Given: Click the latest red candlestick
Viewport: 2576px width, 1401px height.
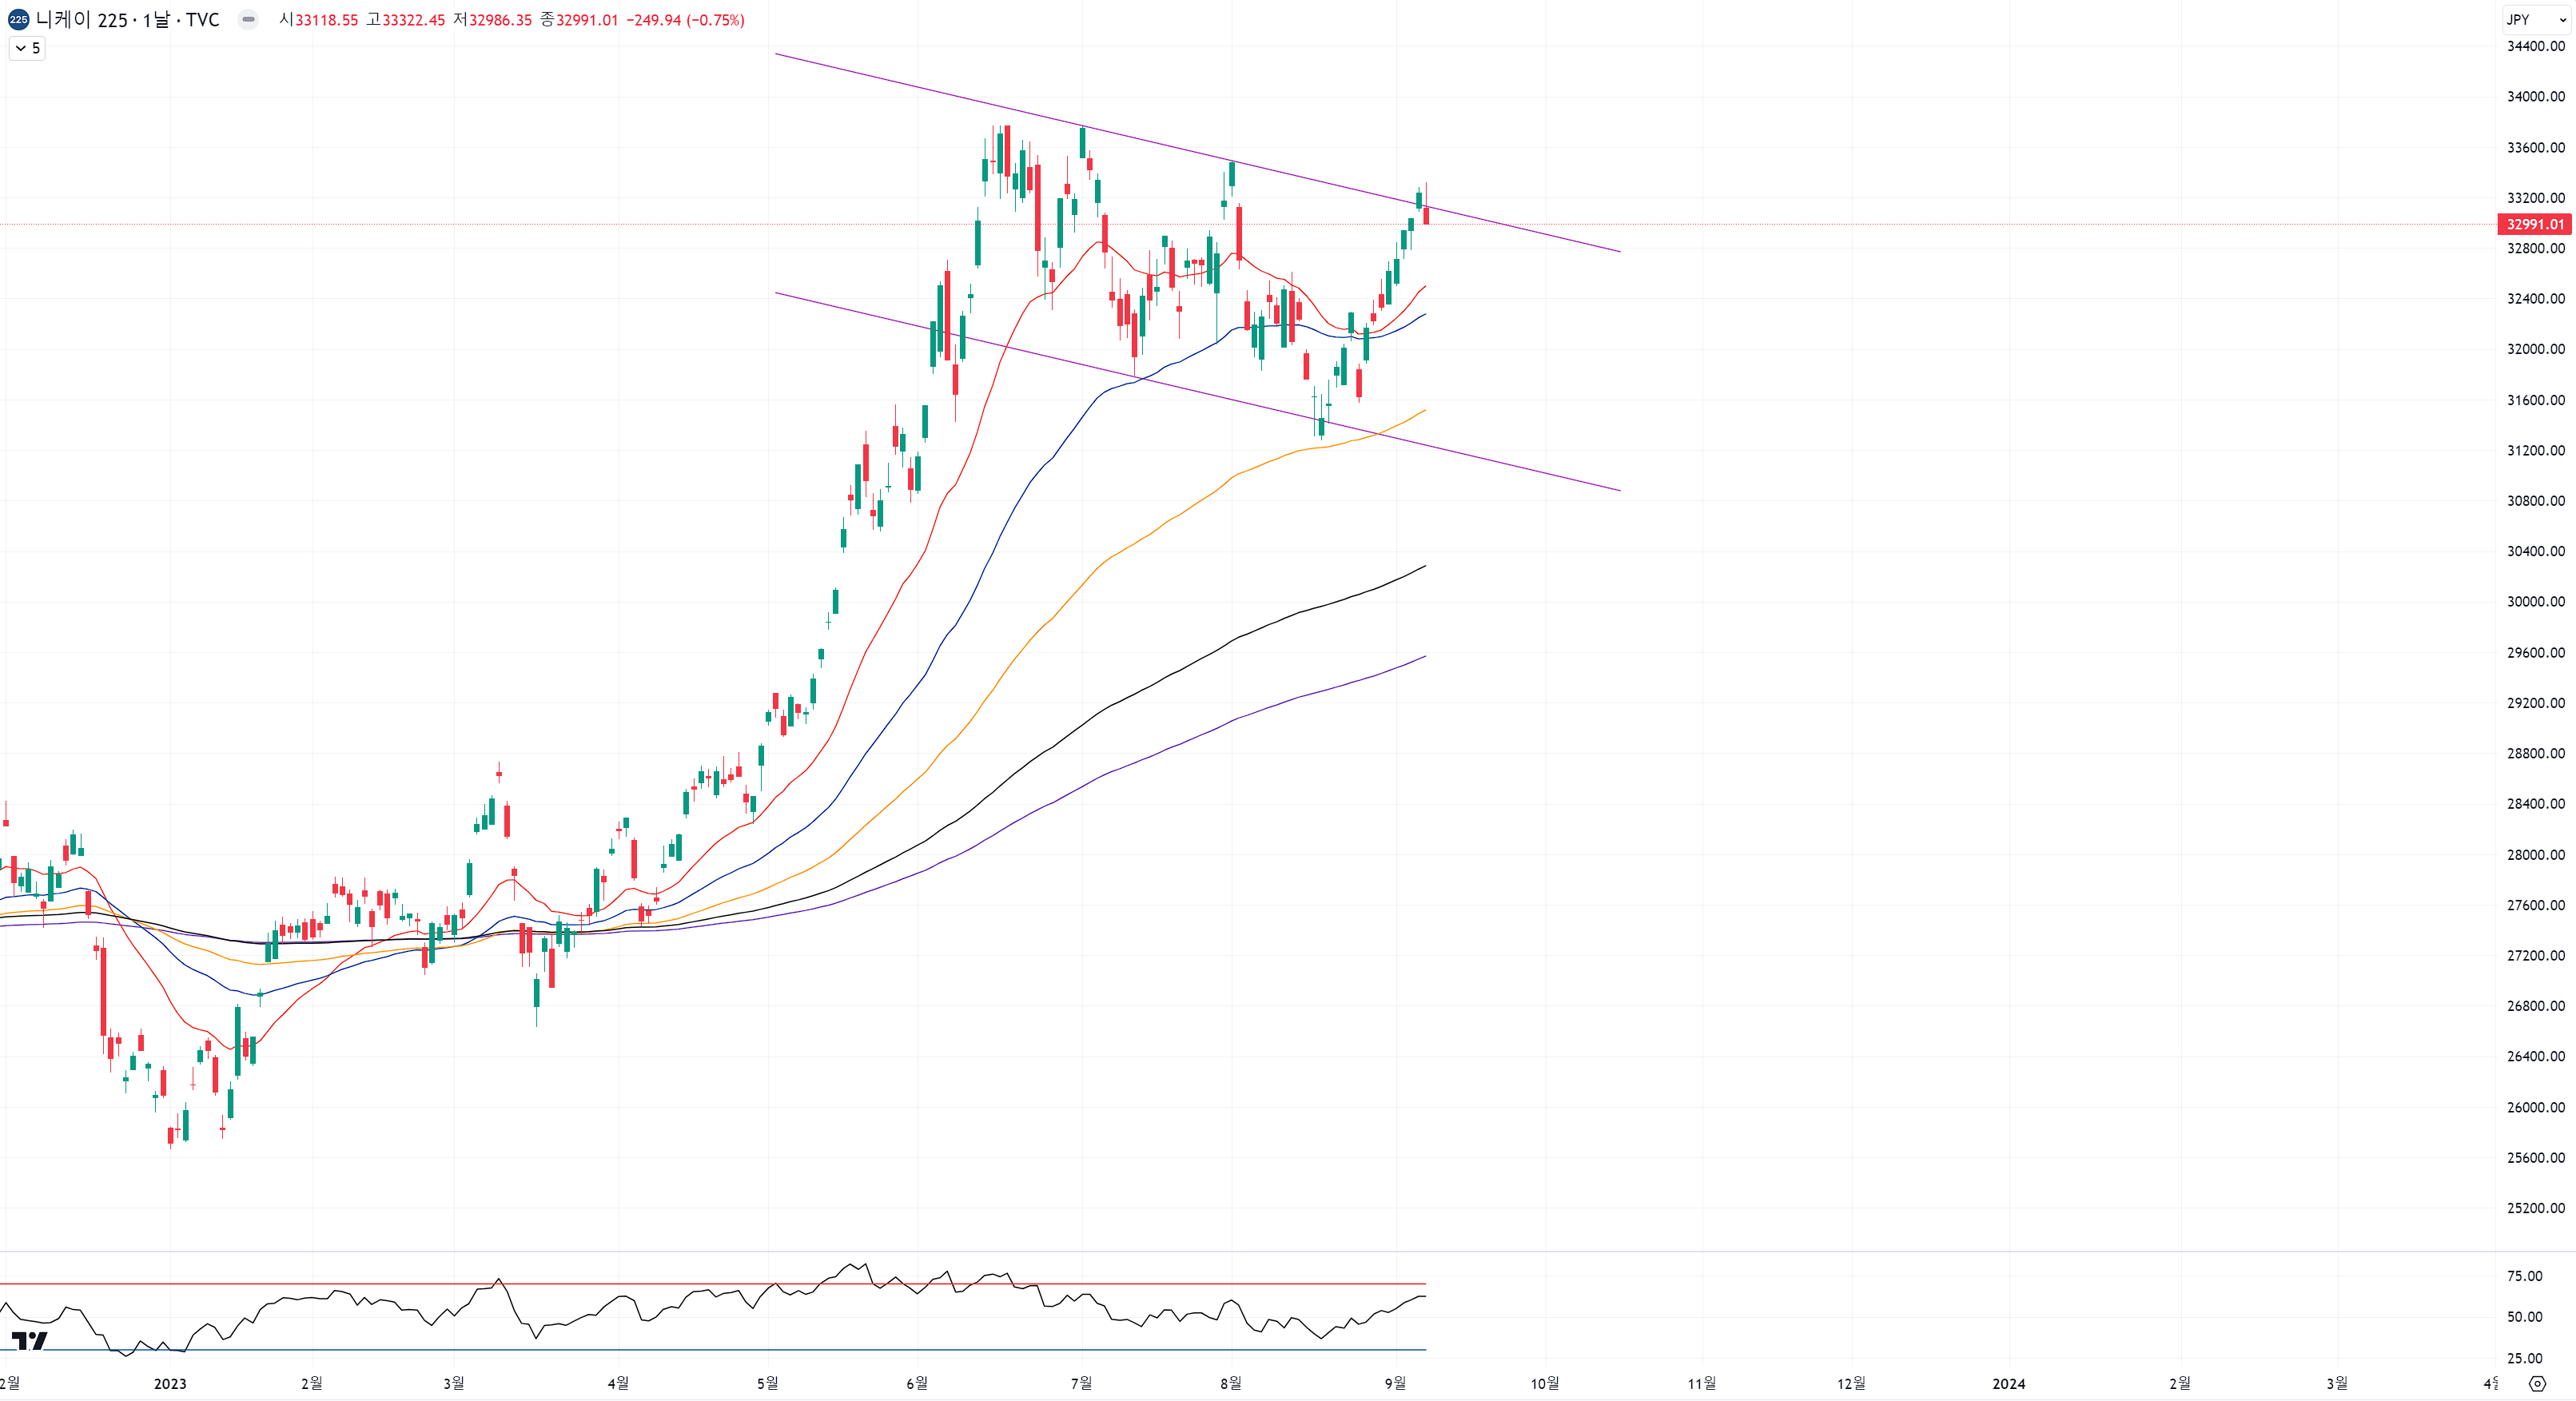Looking at the screenshot, I should (1426, 214).
